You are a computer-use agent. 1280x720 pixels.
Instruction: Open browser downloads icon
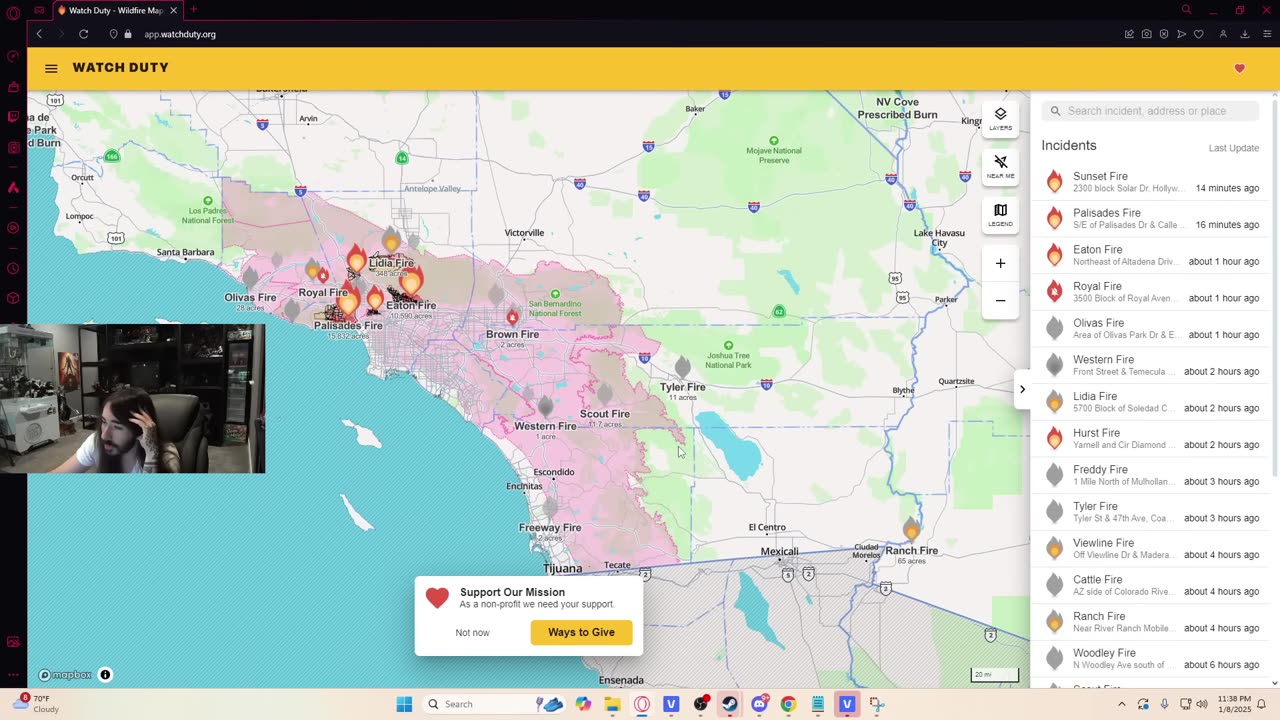(1244, 34)
